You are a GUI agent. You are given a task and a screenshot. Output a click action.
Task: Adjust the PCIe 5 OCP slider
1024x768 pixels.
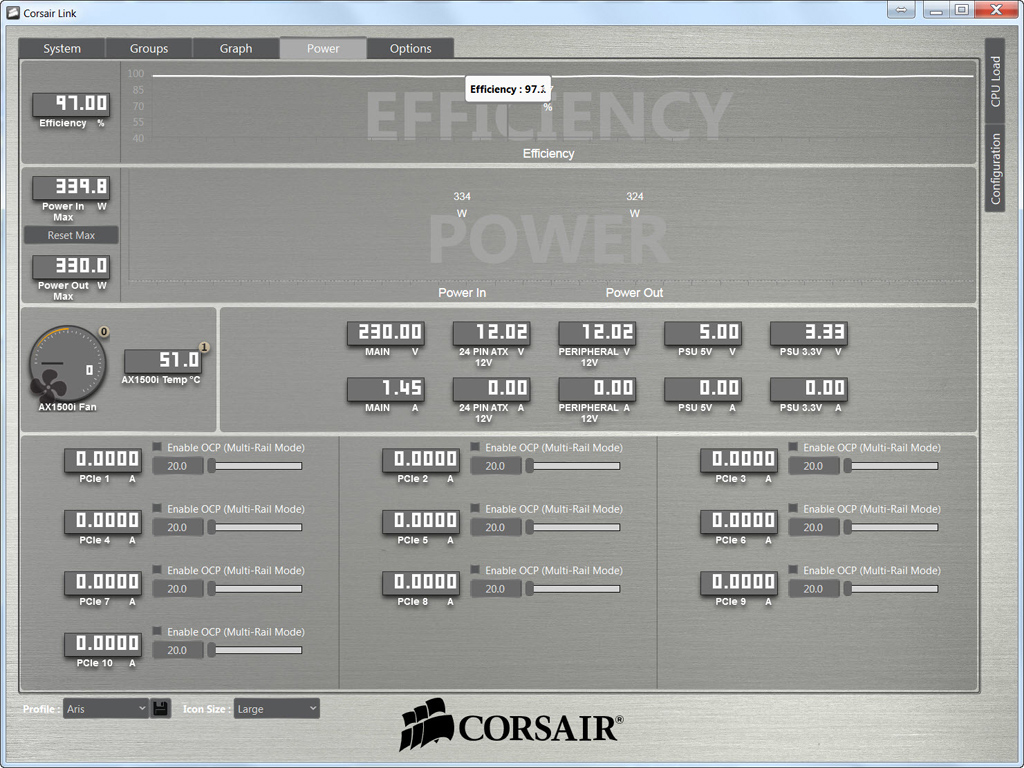point(573,527)
